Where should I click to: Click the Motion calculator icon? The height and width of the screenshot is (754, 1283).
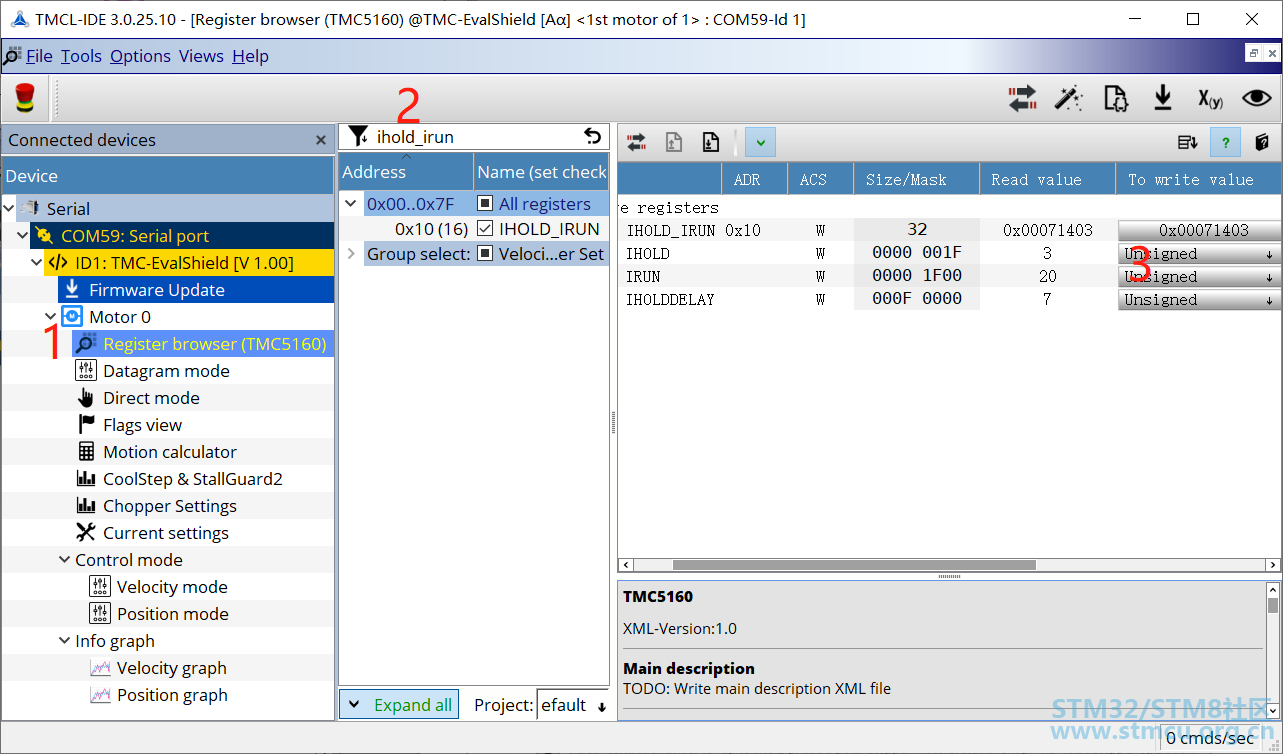tap(86, 452)
